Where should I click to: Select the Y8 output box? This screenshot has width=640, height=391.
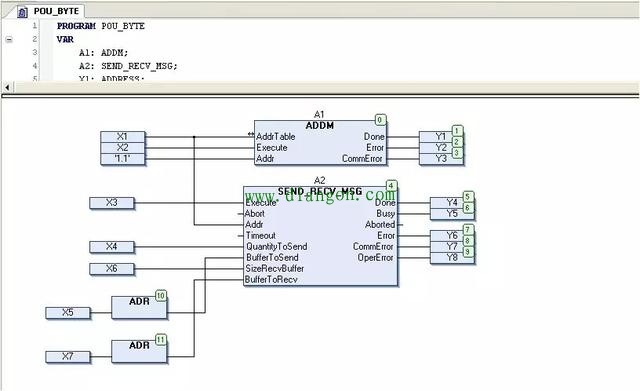[452, 258]
